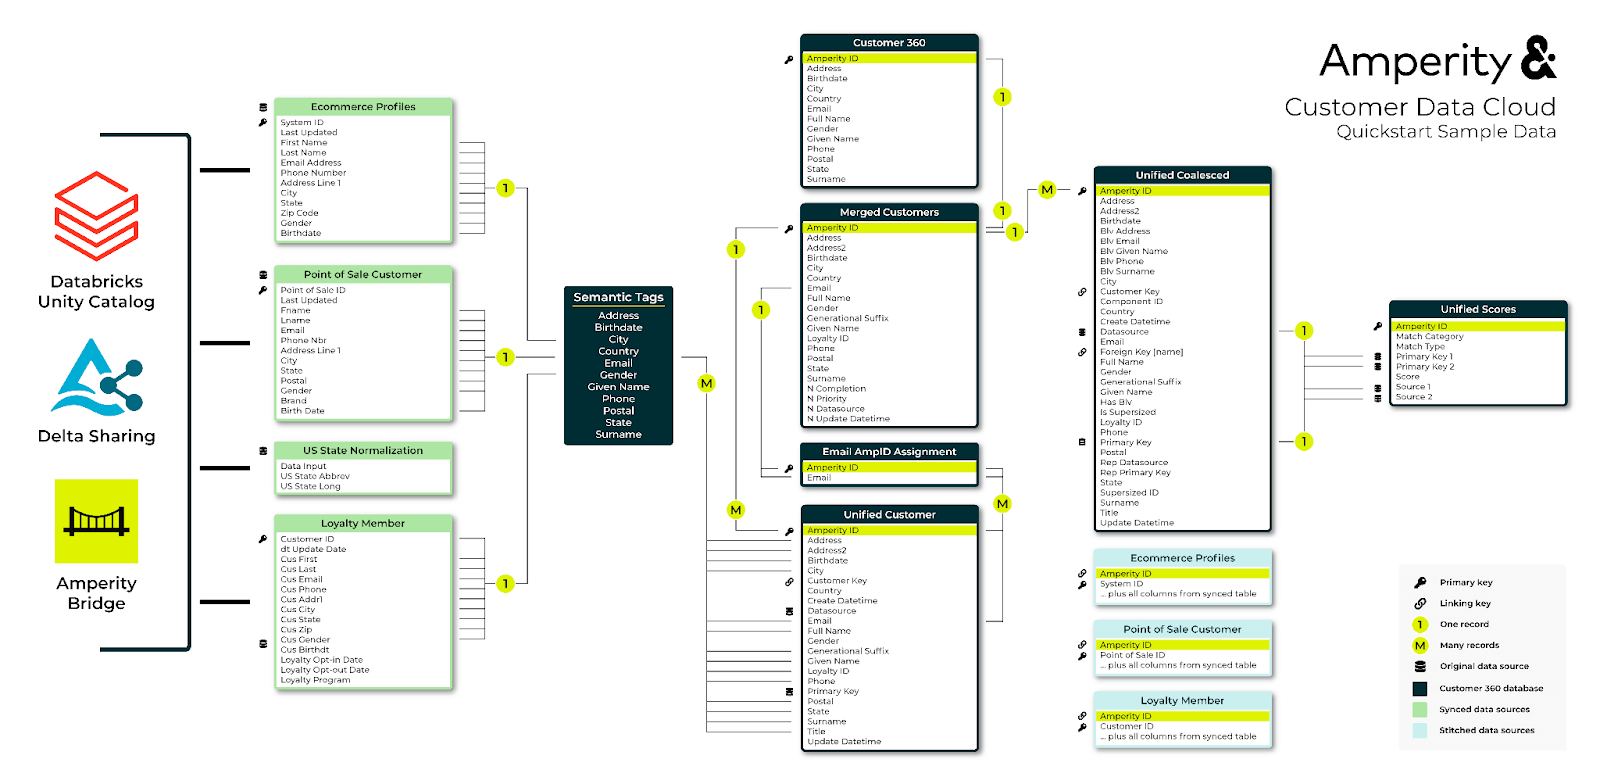Click the Original data source icon in legend

pyautogui.click(x=1420, y=666)
